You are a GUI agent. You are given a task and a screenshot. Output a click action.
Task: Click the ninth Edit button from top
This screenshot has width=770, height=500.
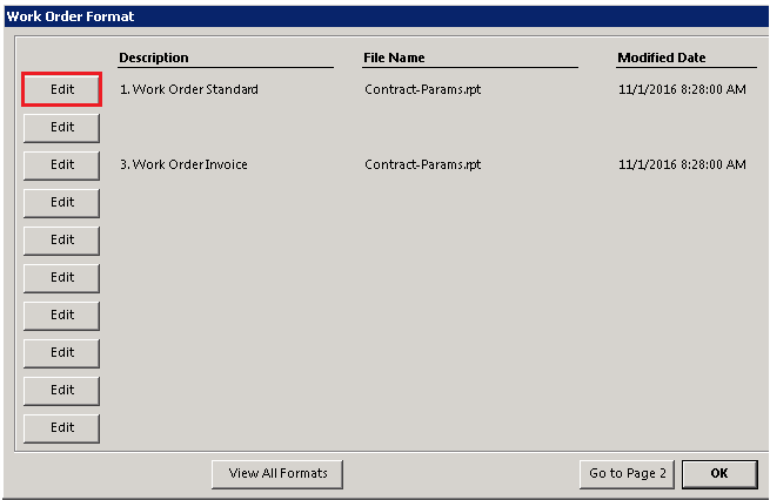[x=62, y=390]
